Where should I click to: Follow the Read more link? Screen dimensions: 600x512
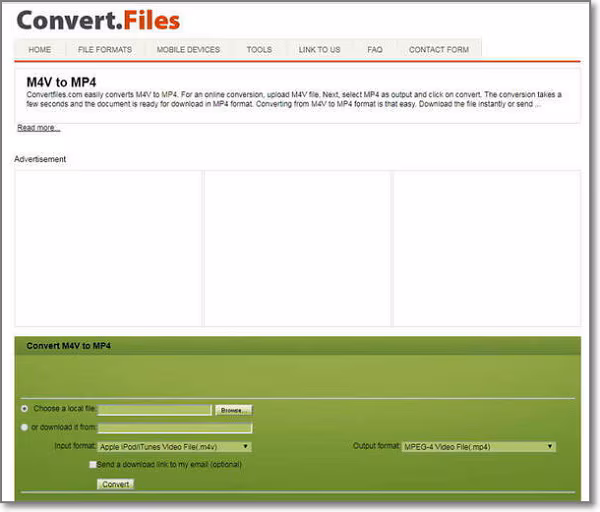tap(39, 128)
